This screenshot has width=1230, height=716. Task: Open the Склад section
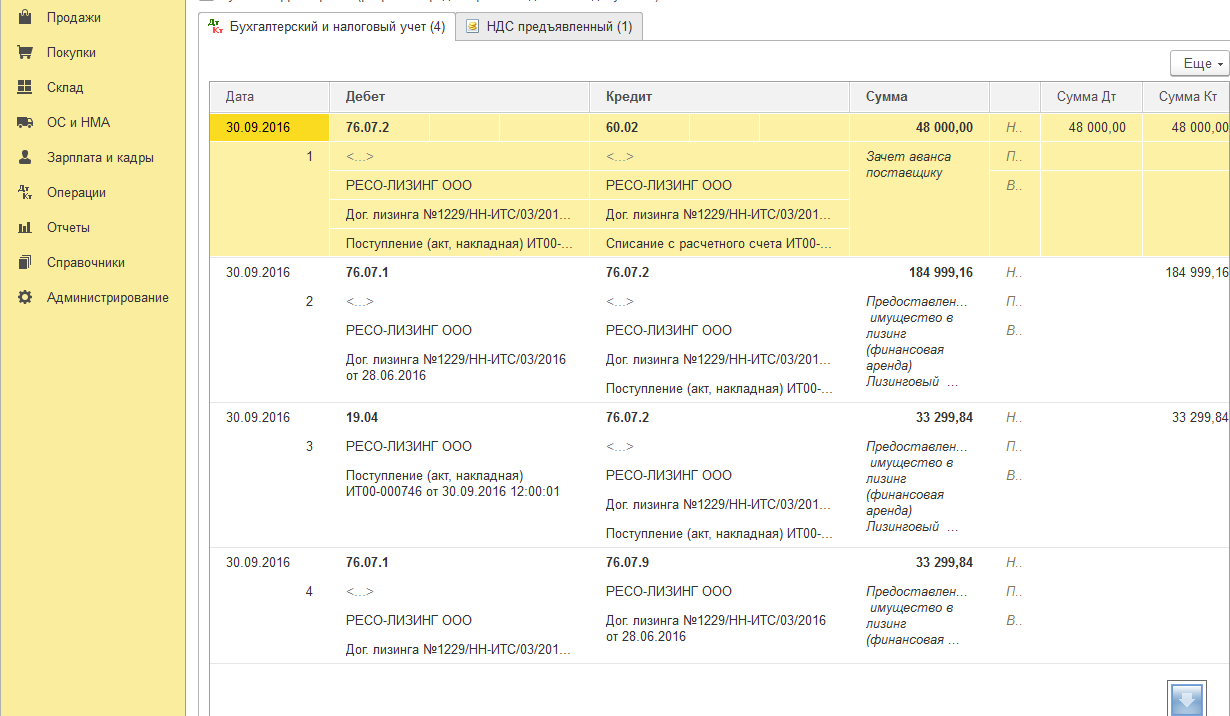click(65, 87)
